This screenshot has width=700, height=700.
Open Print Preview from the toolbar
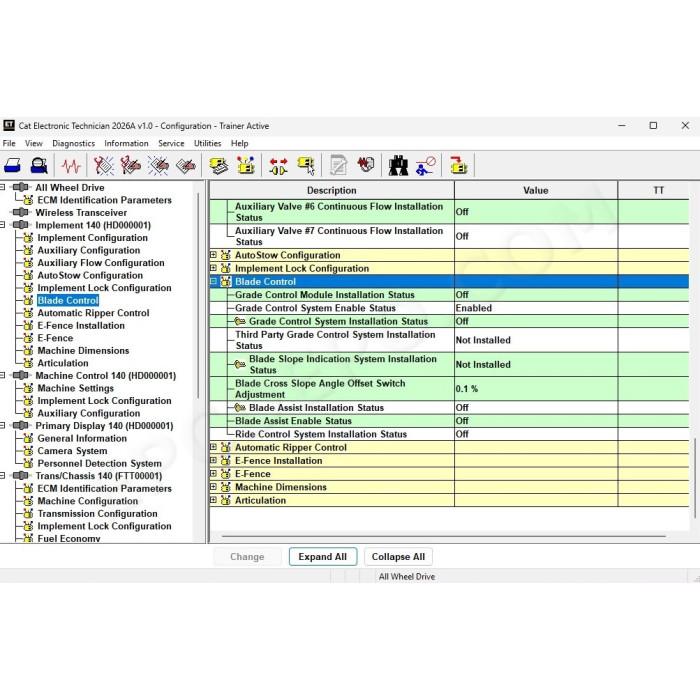(39, 166)
